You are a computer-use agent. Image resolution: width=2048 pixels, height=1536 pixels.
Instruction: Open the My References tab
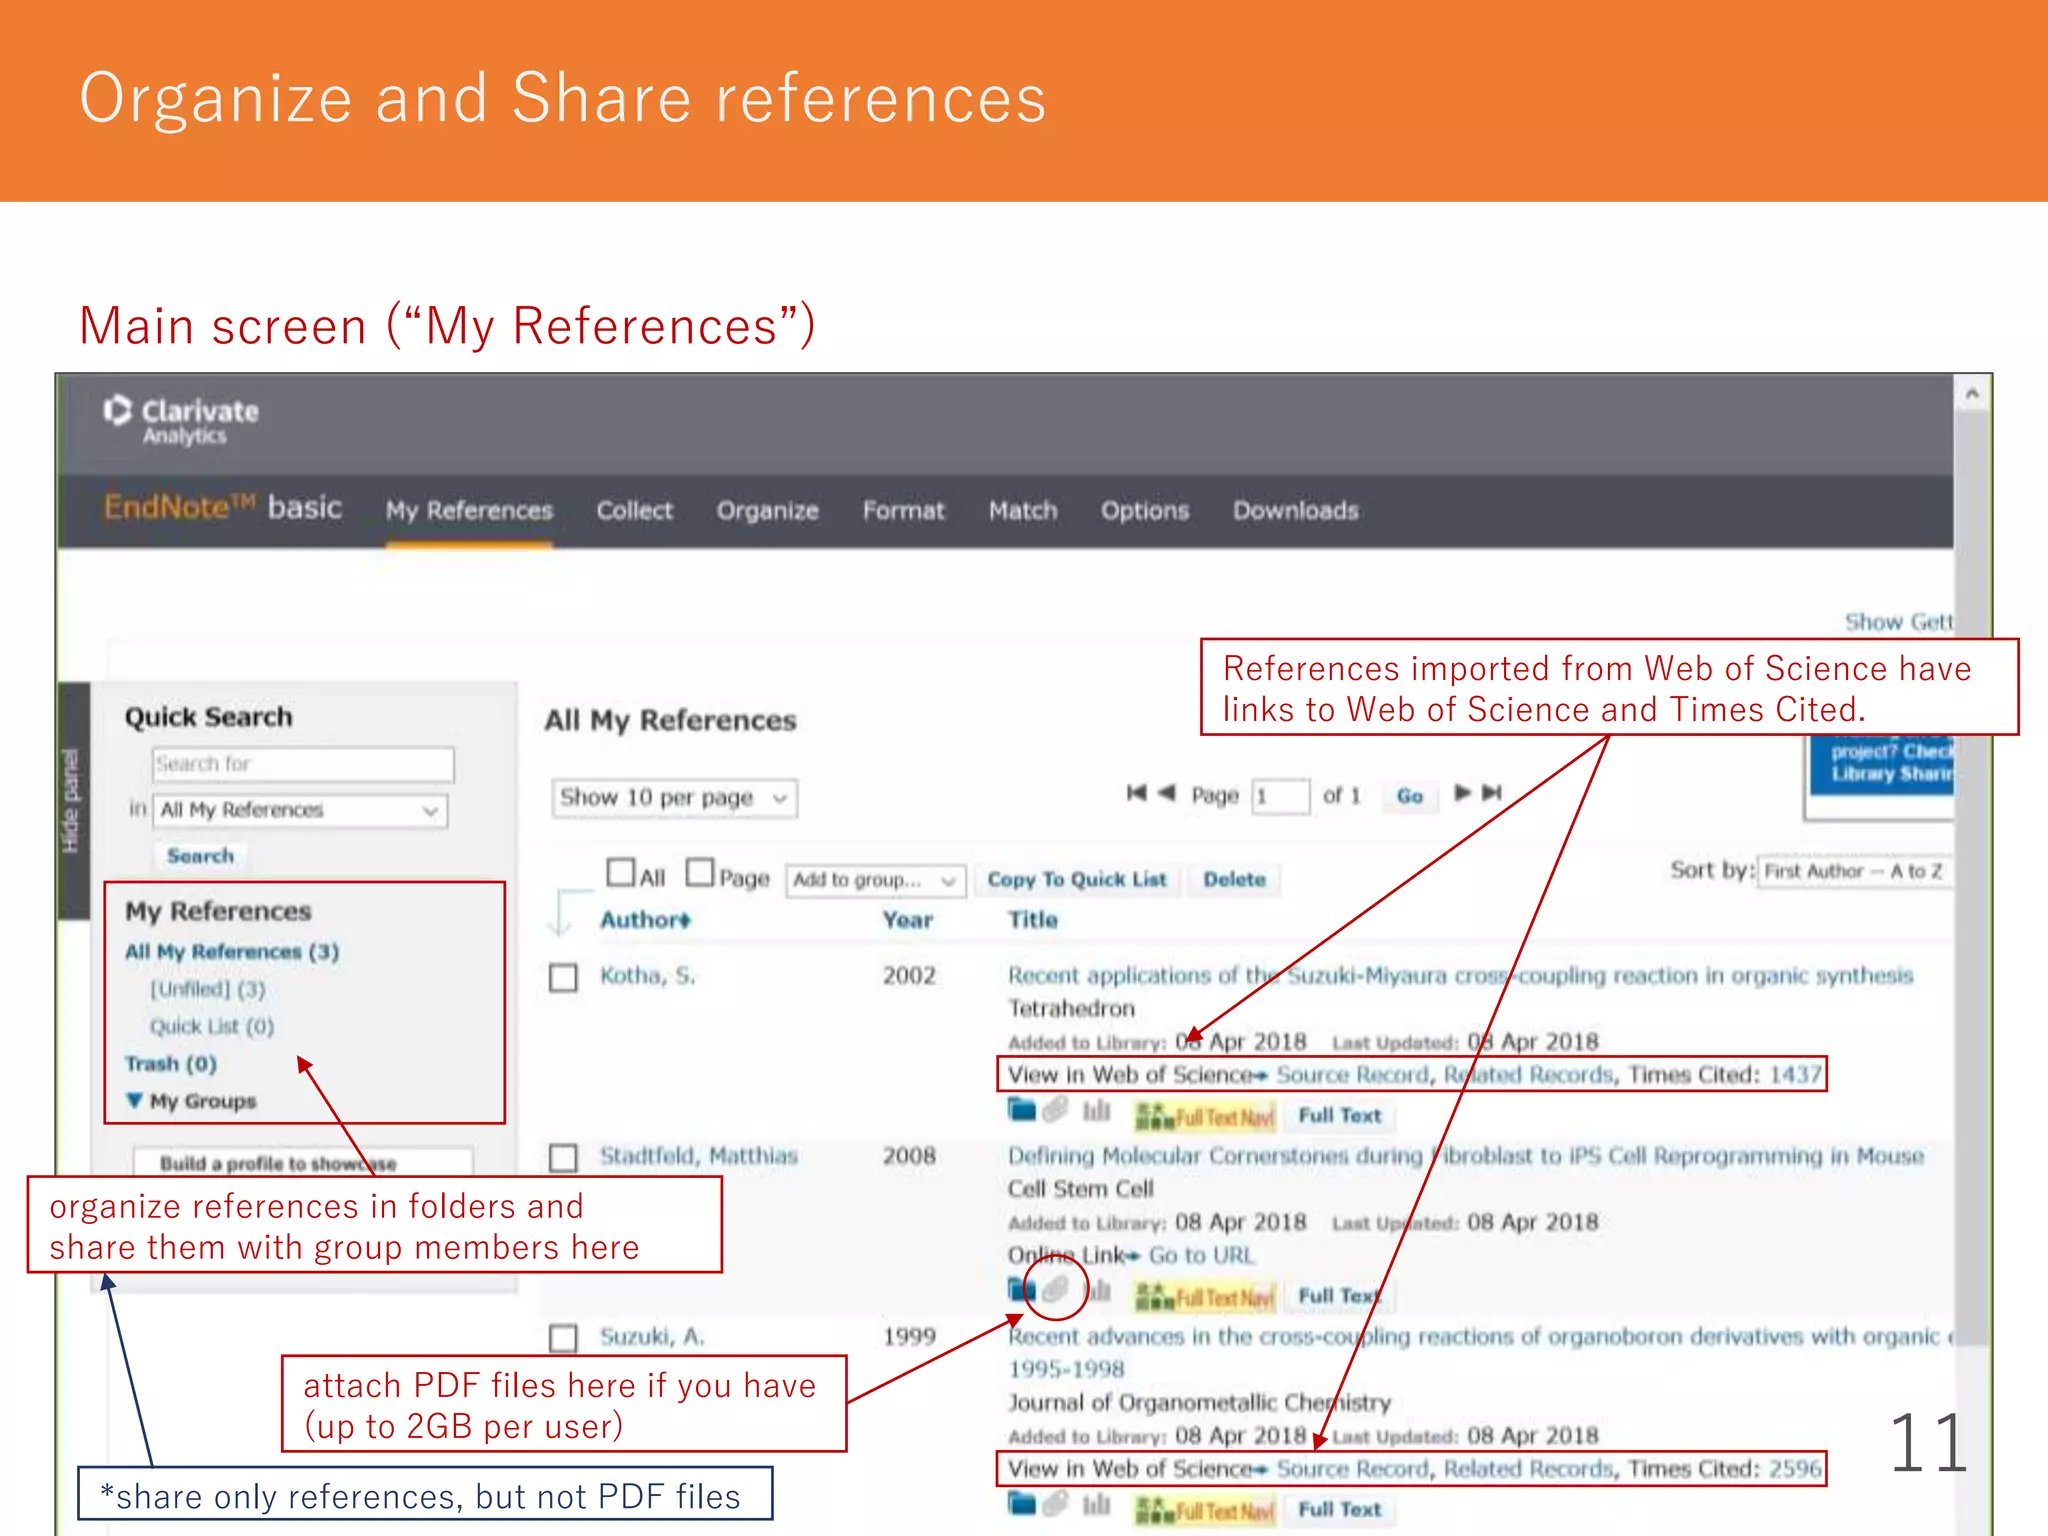coord(469,511)
